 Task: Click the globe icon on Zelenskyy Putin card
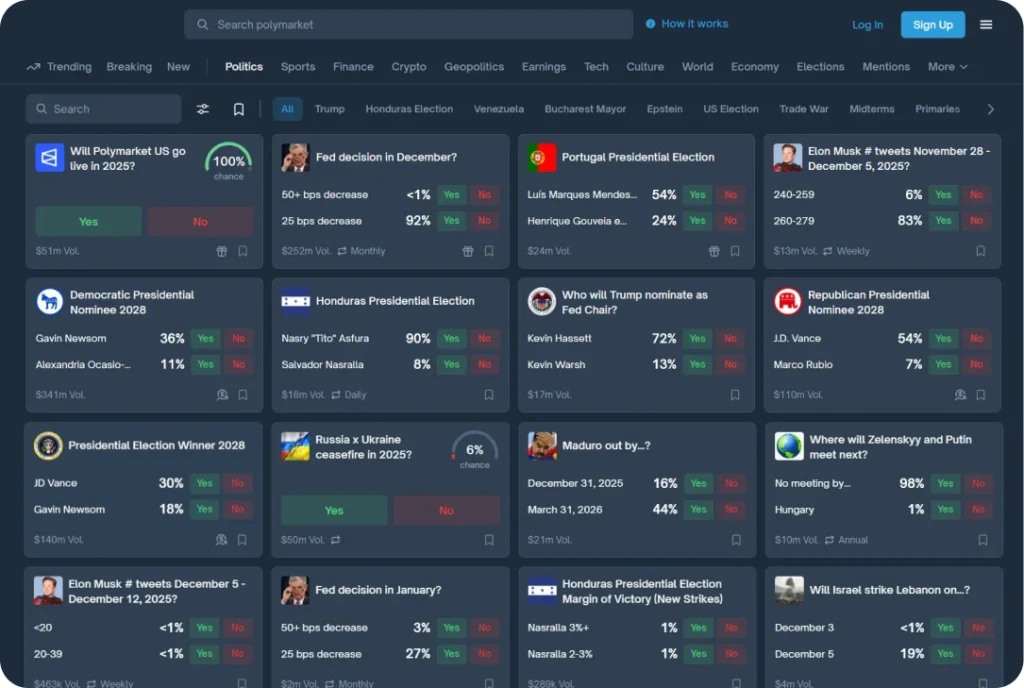(x=789, y=446)
